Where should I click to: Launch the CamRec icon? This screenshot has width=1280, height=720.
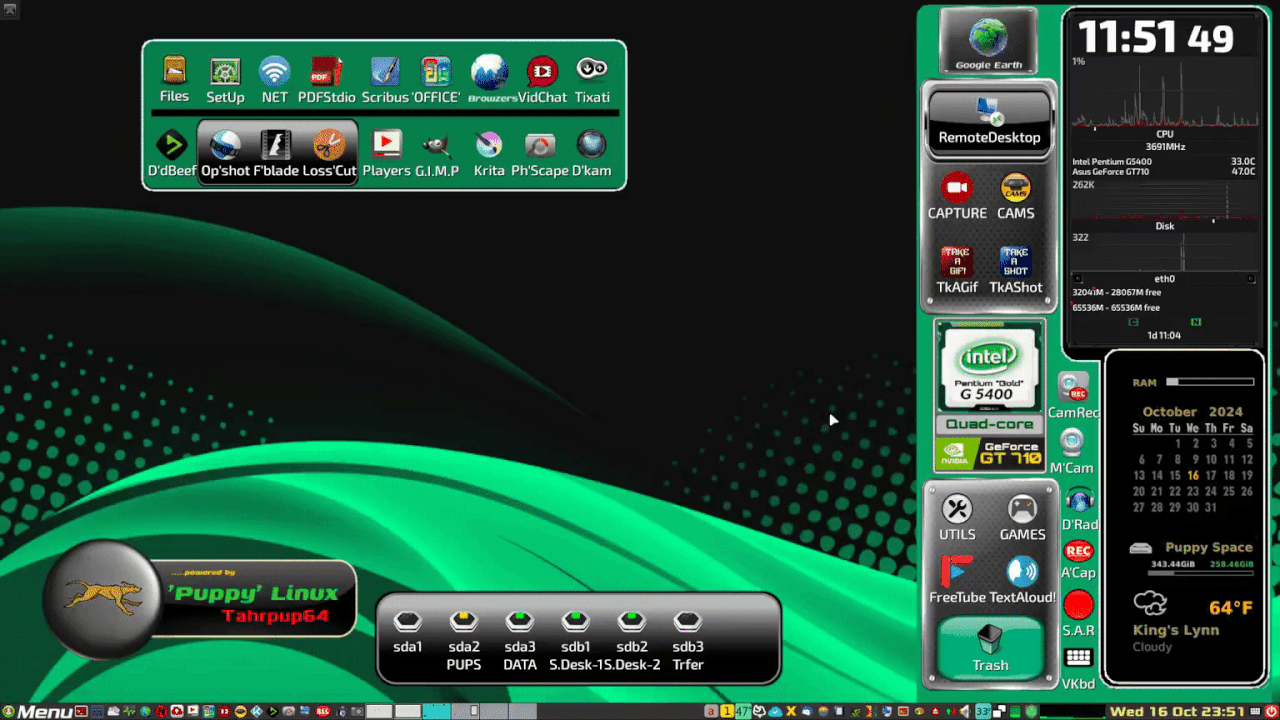1073,388
